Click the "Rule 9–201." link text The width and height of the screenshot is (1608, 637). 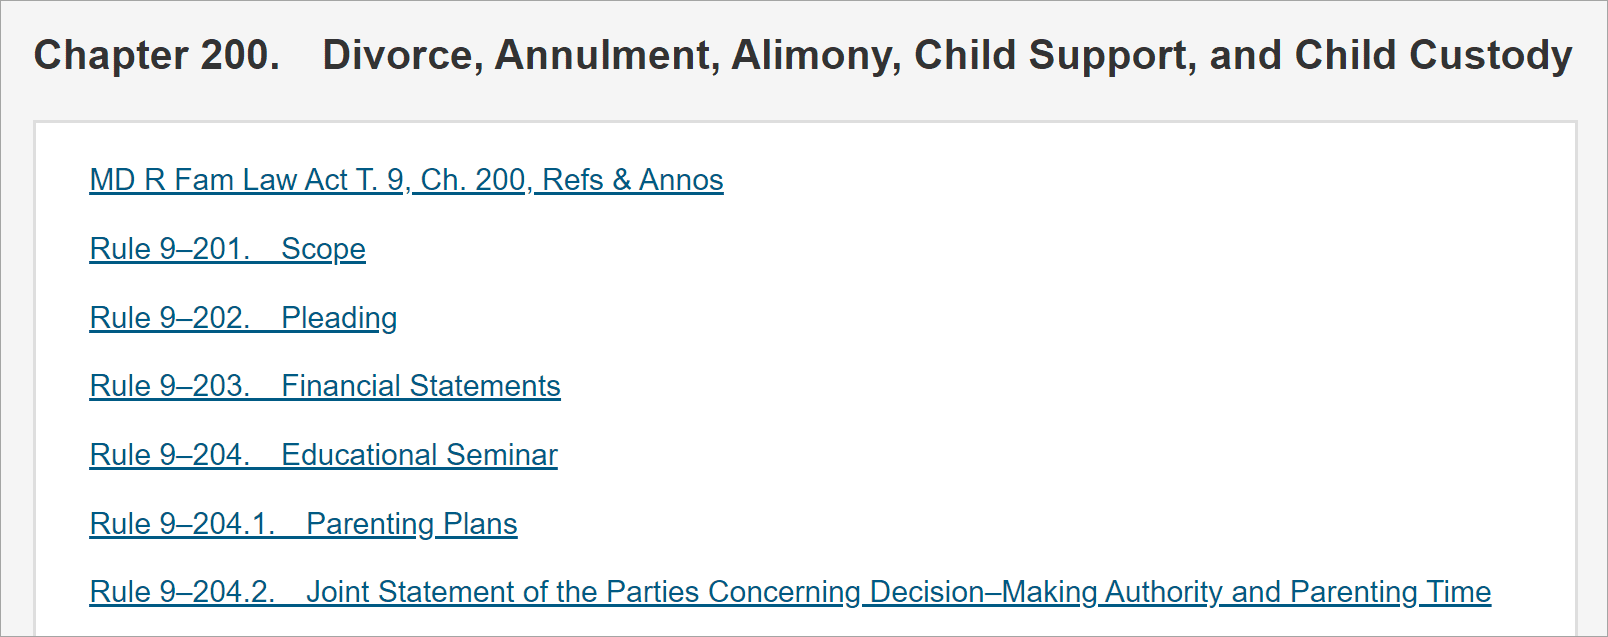[169, 249]
